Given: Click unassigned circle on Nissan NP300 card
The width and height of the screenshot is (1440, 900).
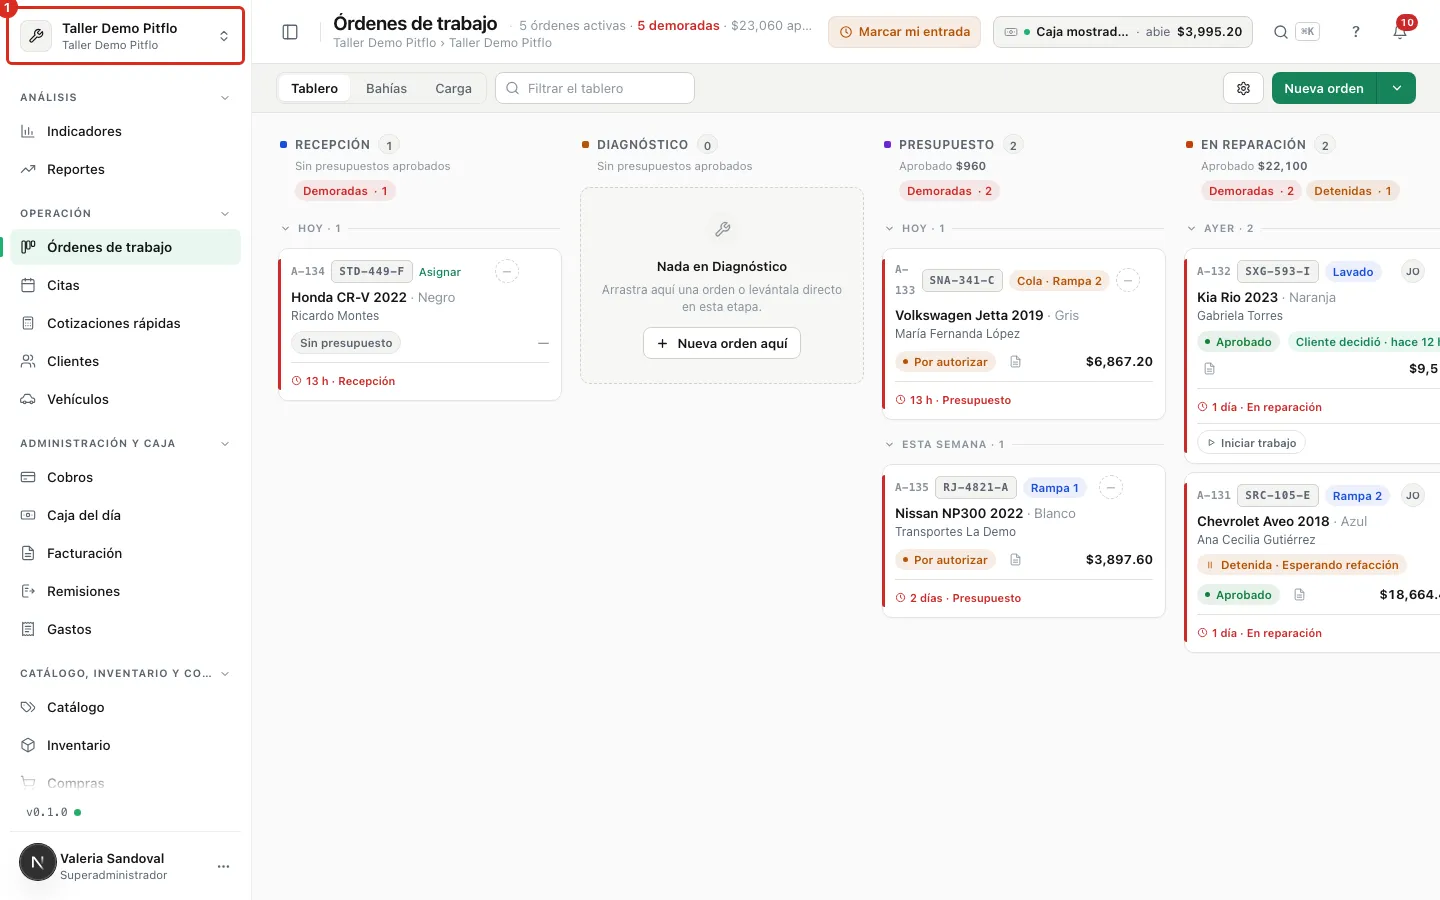Looking at the screenshot, I should [x=1111, y=488].
